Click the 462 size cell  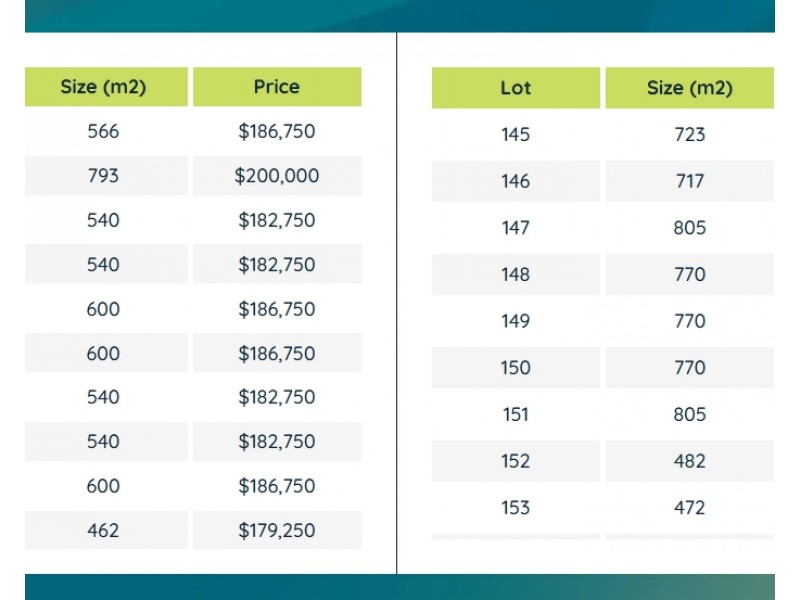click(x=103, y=530)
